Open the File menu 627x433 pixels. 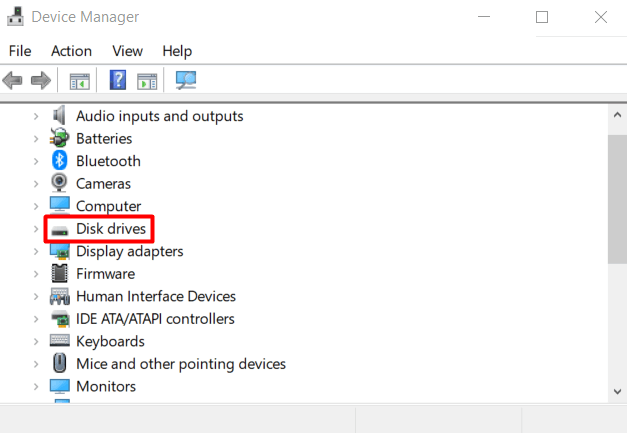click(x=20, y=51)
